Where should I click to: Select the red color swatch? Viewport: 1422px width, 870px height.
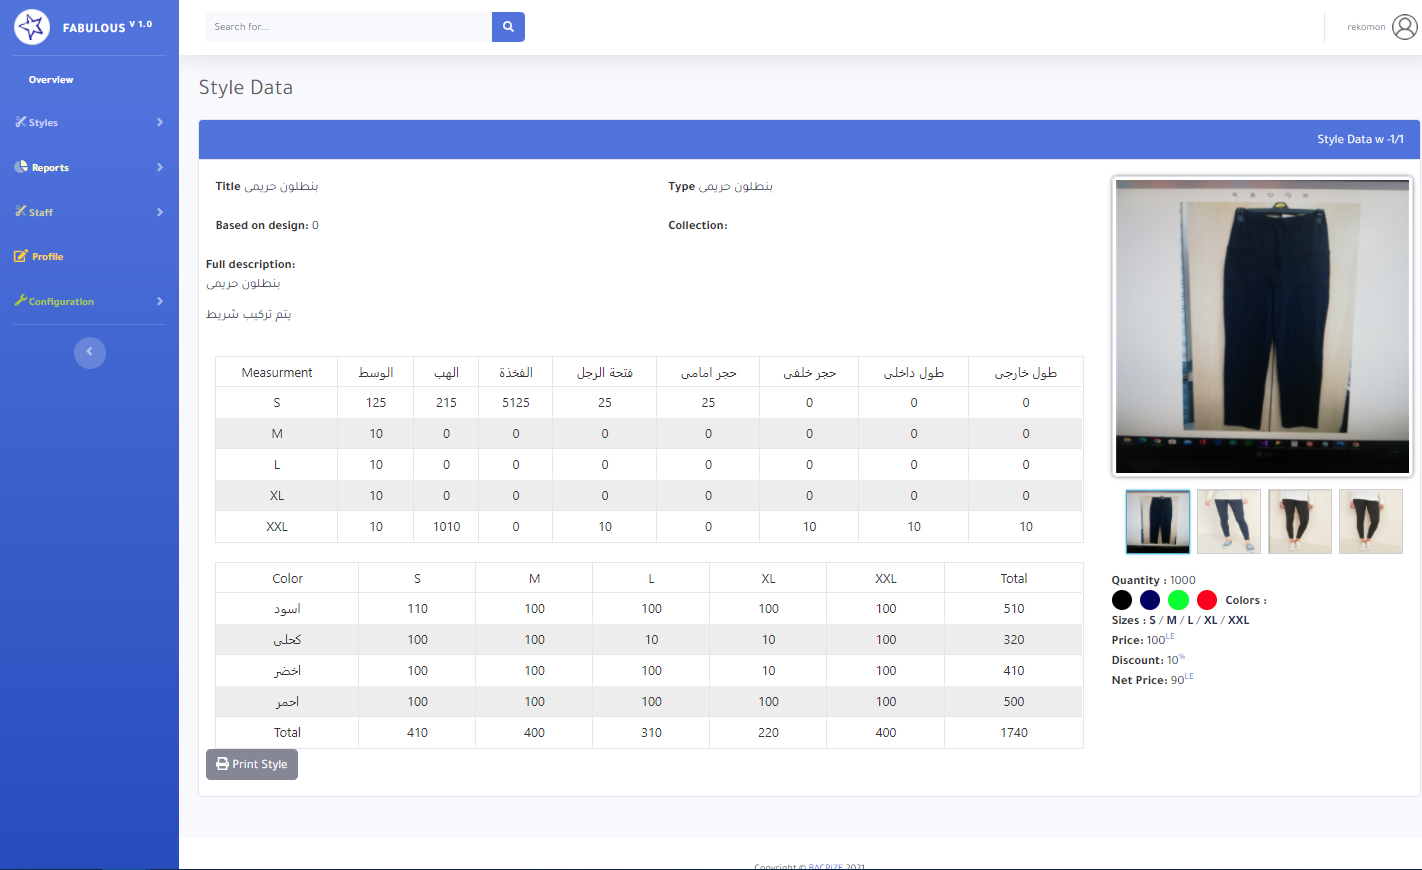(x=1207, y=600)
